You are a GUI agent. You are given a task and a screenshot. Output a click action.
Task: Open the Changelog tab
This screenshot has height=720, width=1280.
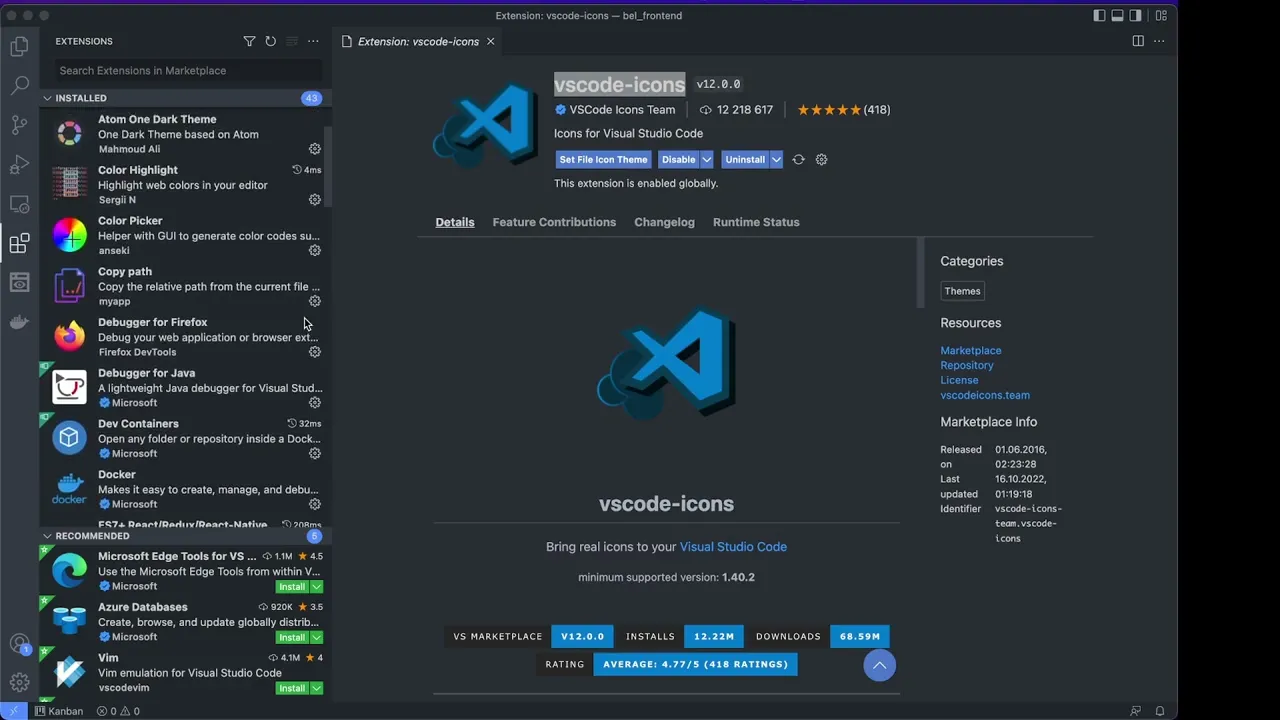coord(664,222)
